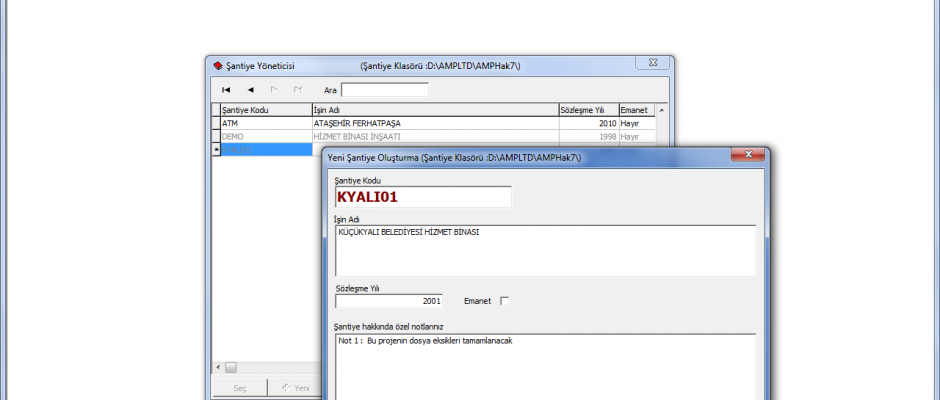Go to previous record arrow

click(x=250, y=90)
